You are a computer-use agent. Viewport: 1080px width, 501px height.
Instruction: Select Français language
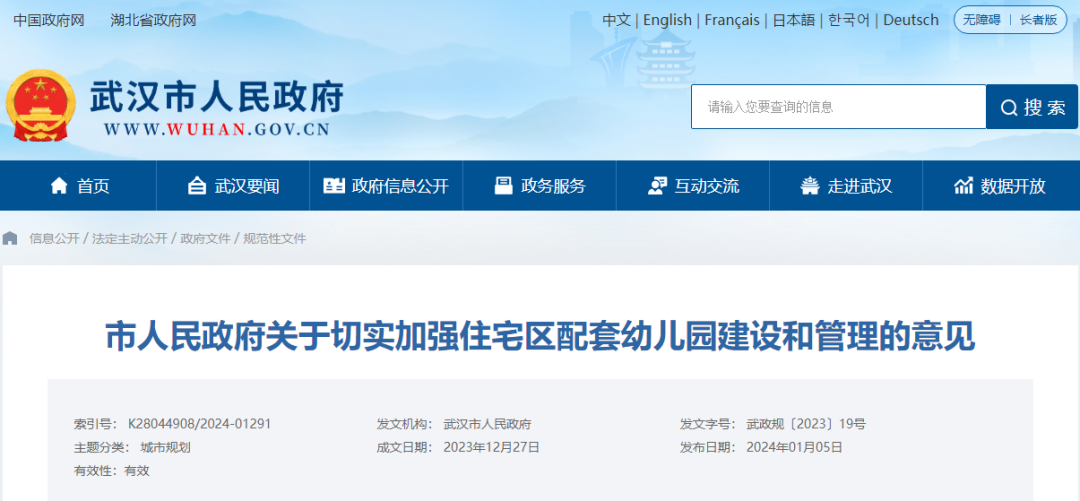point(732,20)
